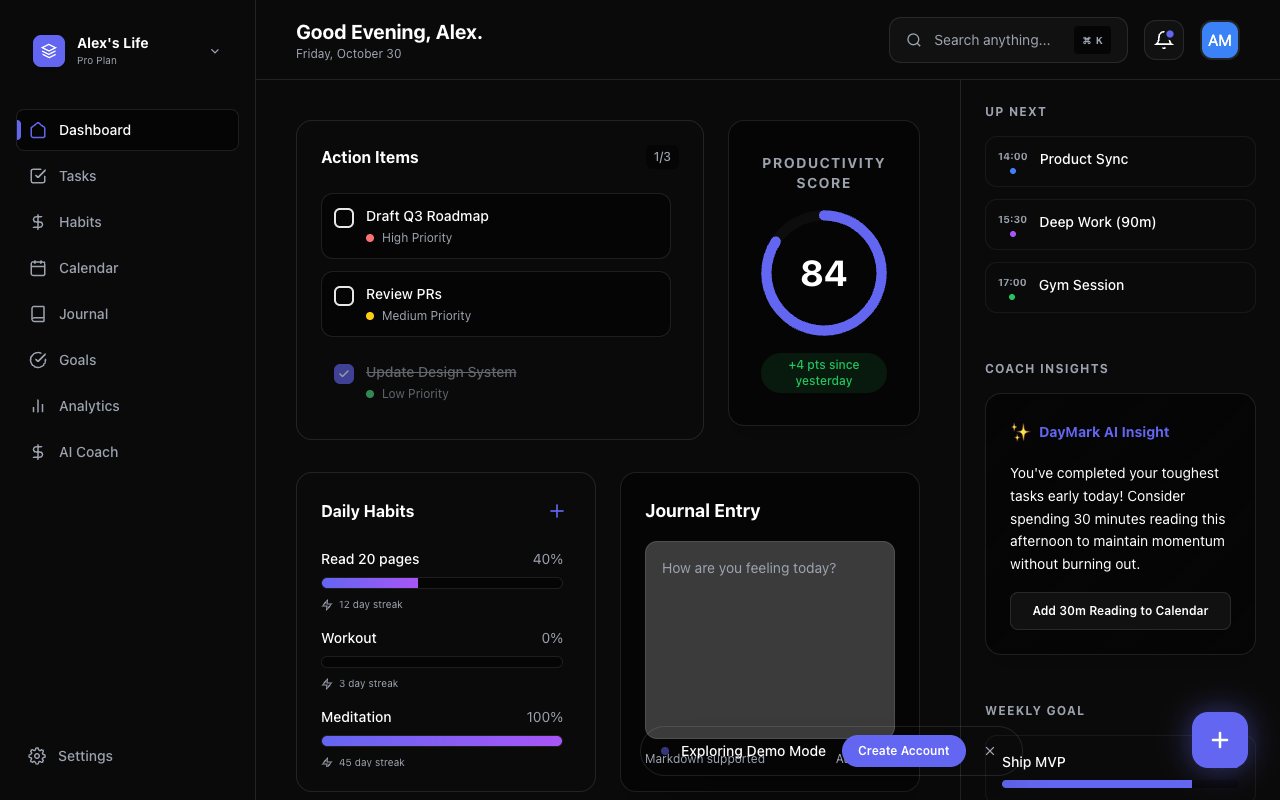Screen dimensions: 1280x800
Task: Click the Goals circle-check icon
Action: (38, 360)
